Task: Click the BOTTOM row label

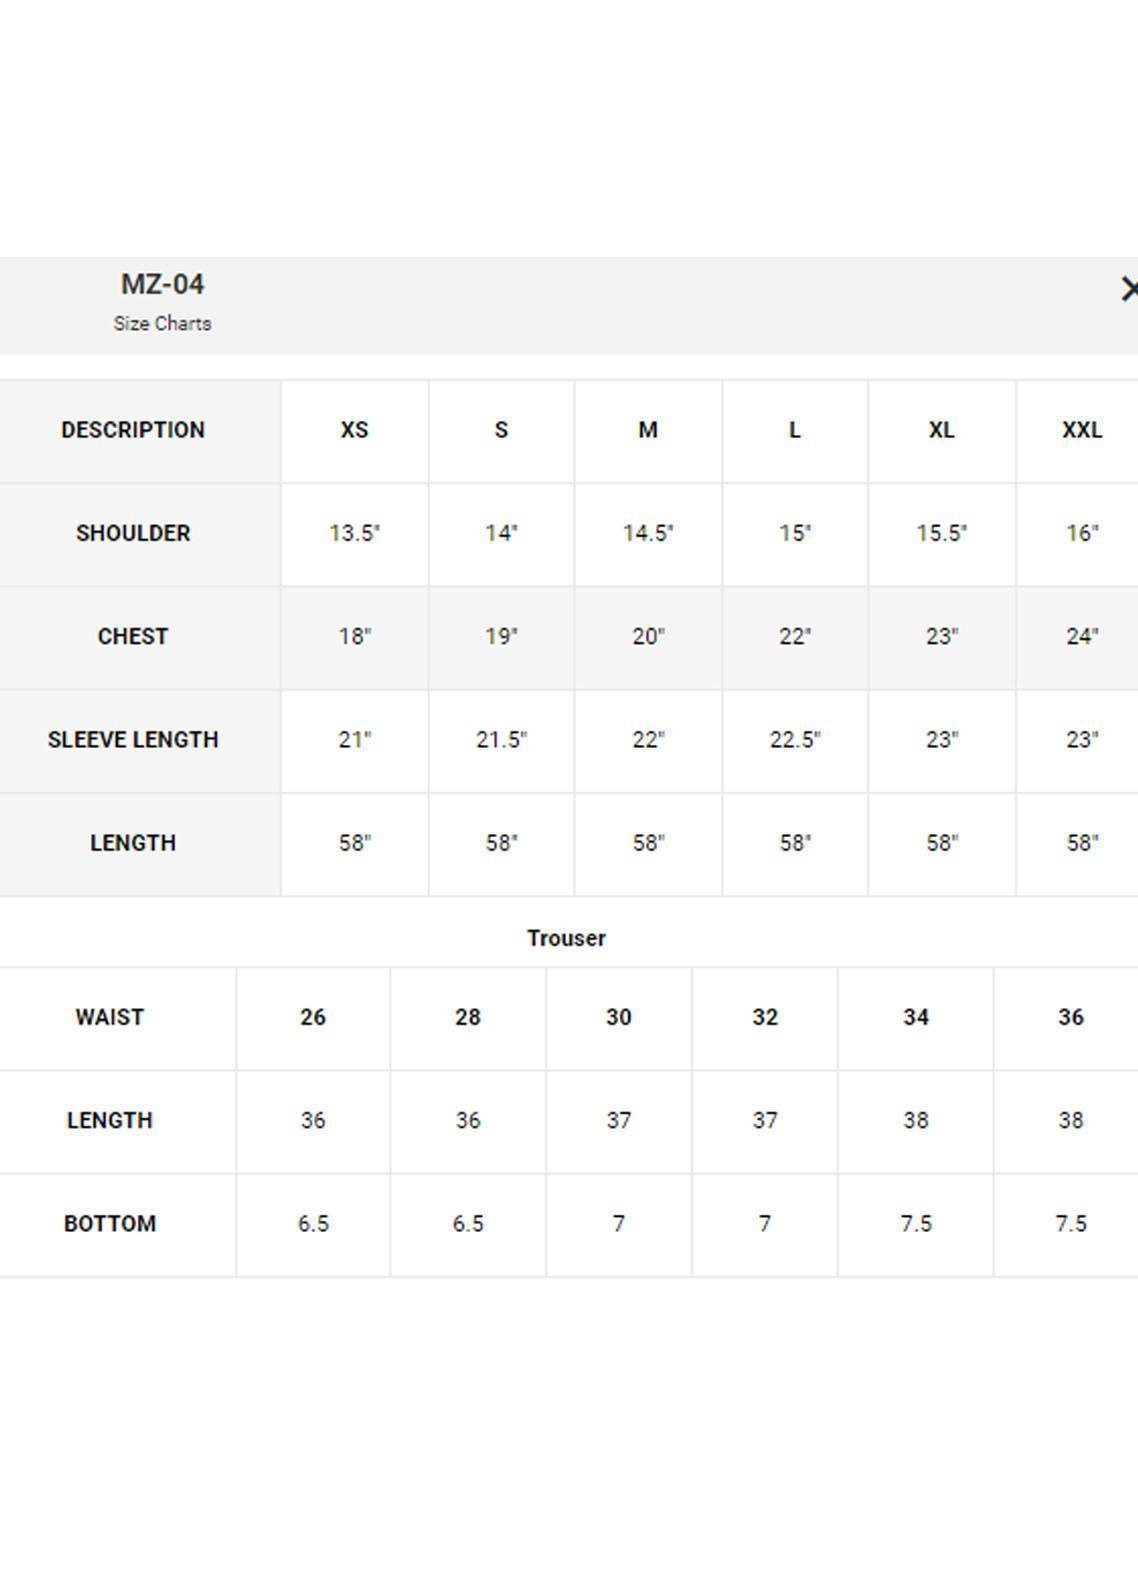Action: pyautogui.click(x=110, y=1224)
